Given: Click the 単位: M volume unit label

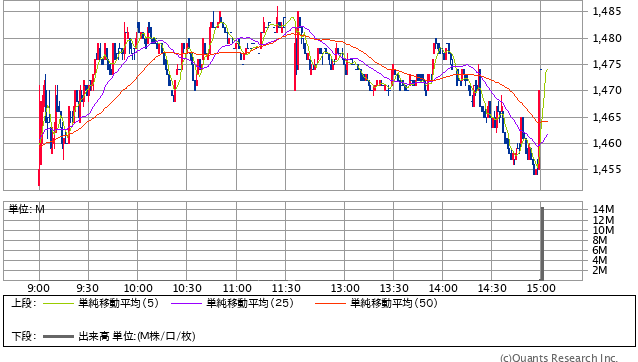Looking at the screenshot, I should pos(26,209).
